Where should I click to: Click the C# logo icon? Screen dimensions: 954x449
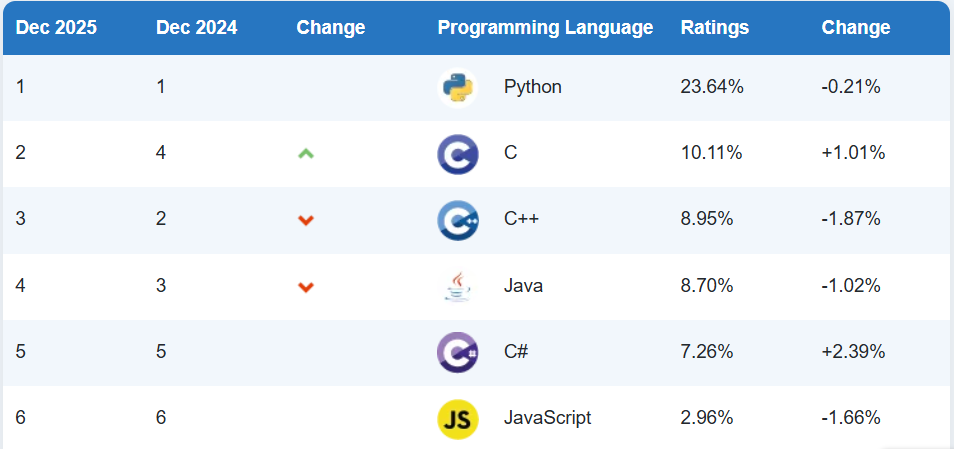click(x=458, y=352)
